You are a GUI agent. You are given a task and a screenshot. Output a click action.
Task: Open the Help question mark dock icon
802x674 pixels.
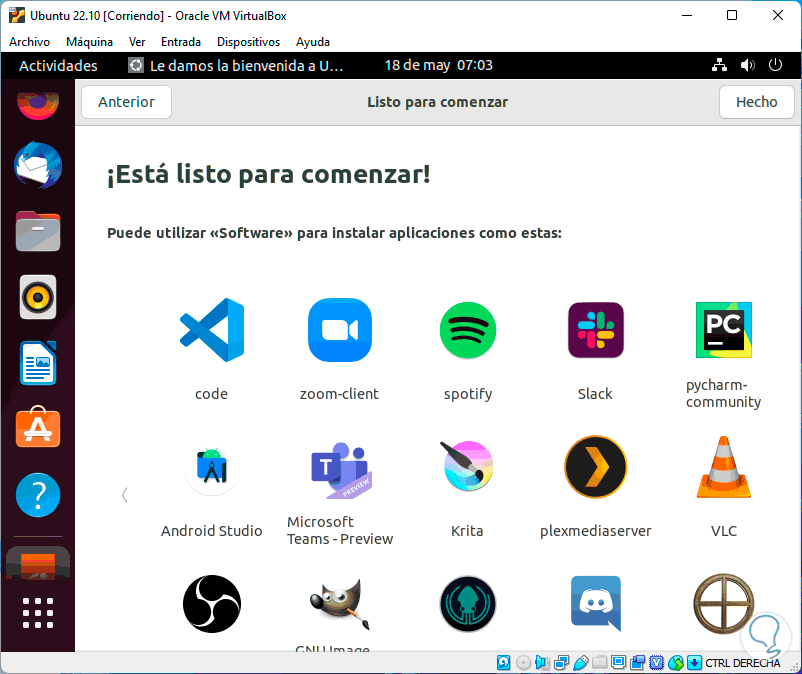[38, 495]
